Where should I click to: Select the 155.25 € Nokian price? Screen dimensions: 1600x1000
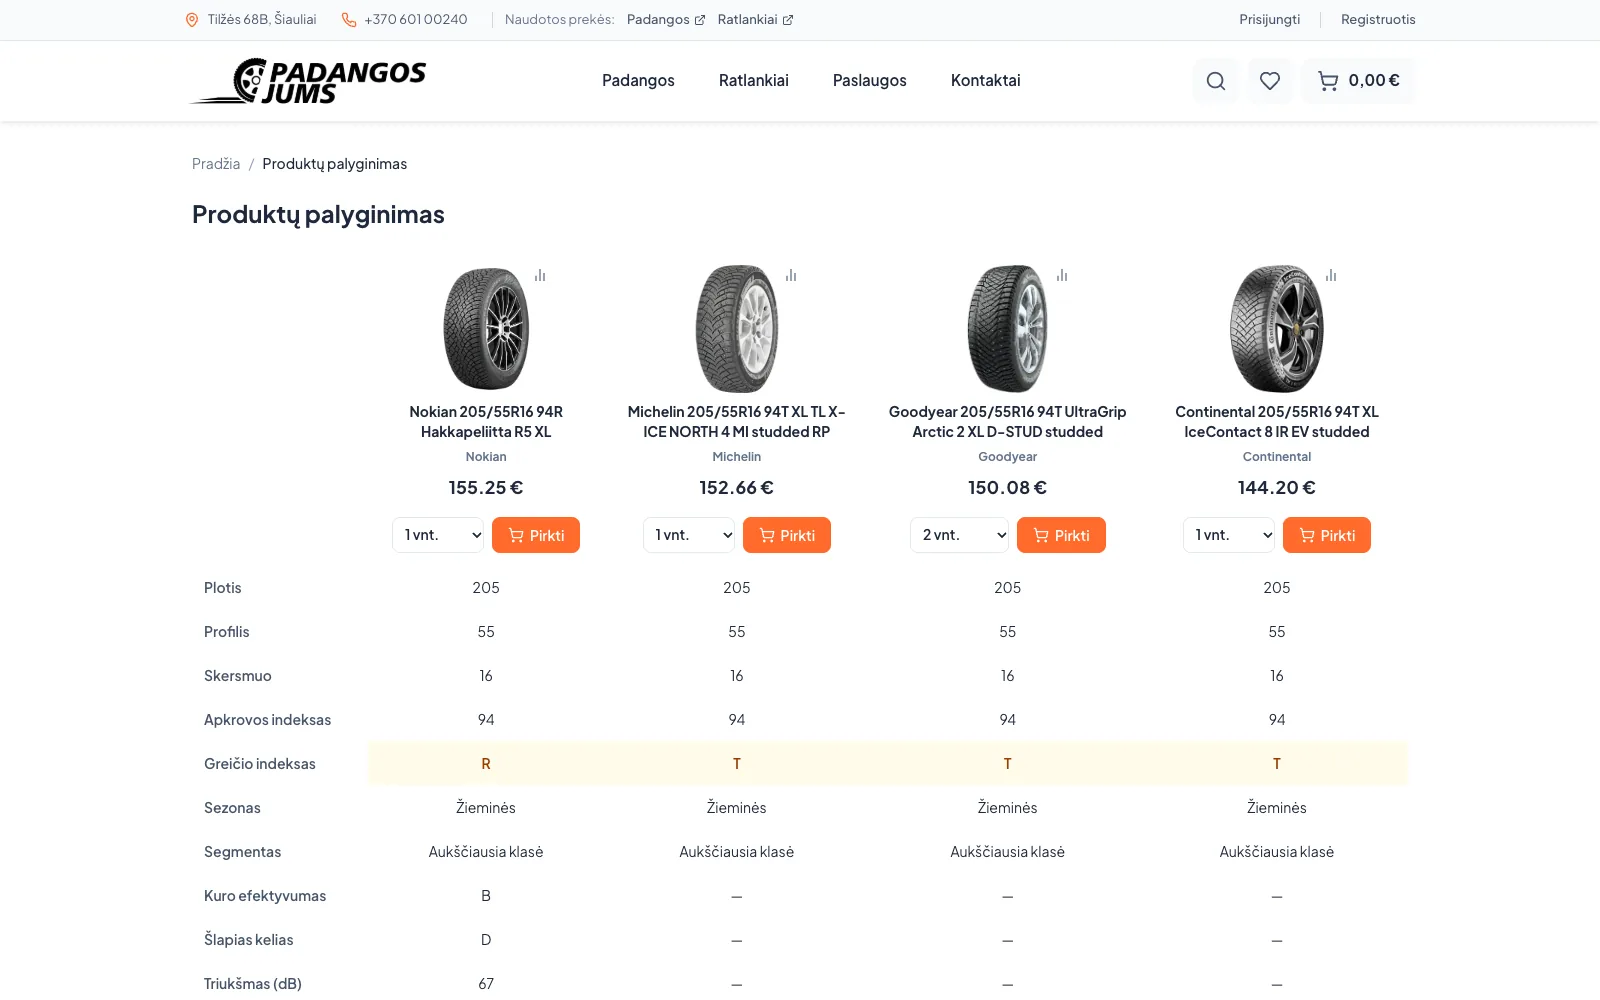click(486, 488)
